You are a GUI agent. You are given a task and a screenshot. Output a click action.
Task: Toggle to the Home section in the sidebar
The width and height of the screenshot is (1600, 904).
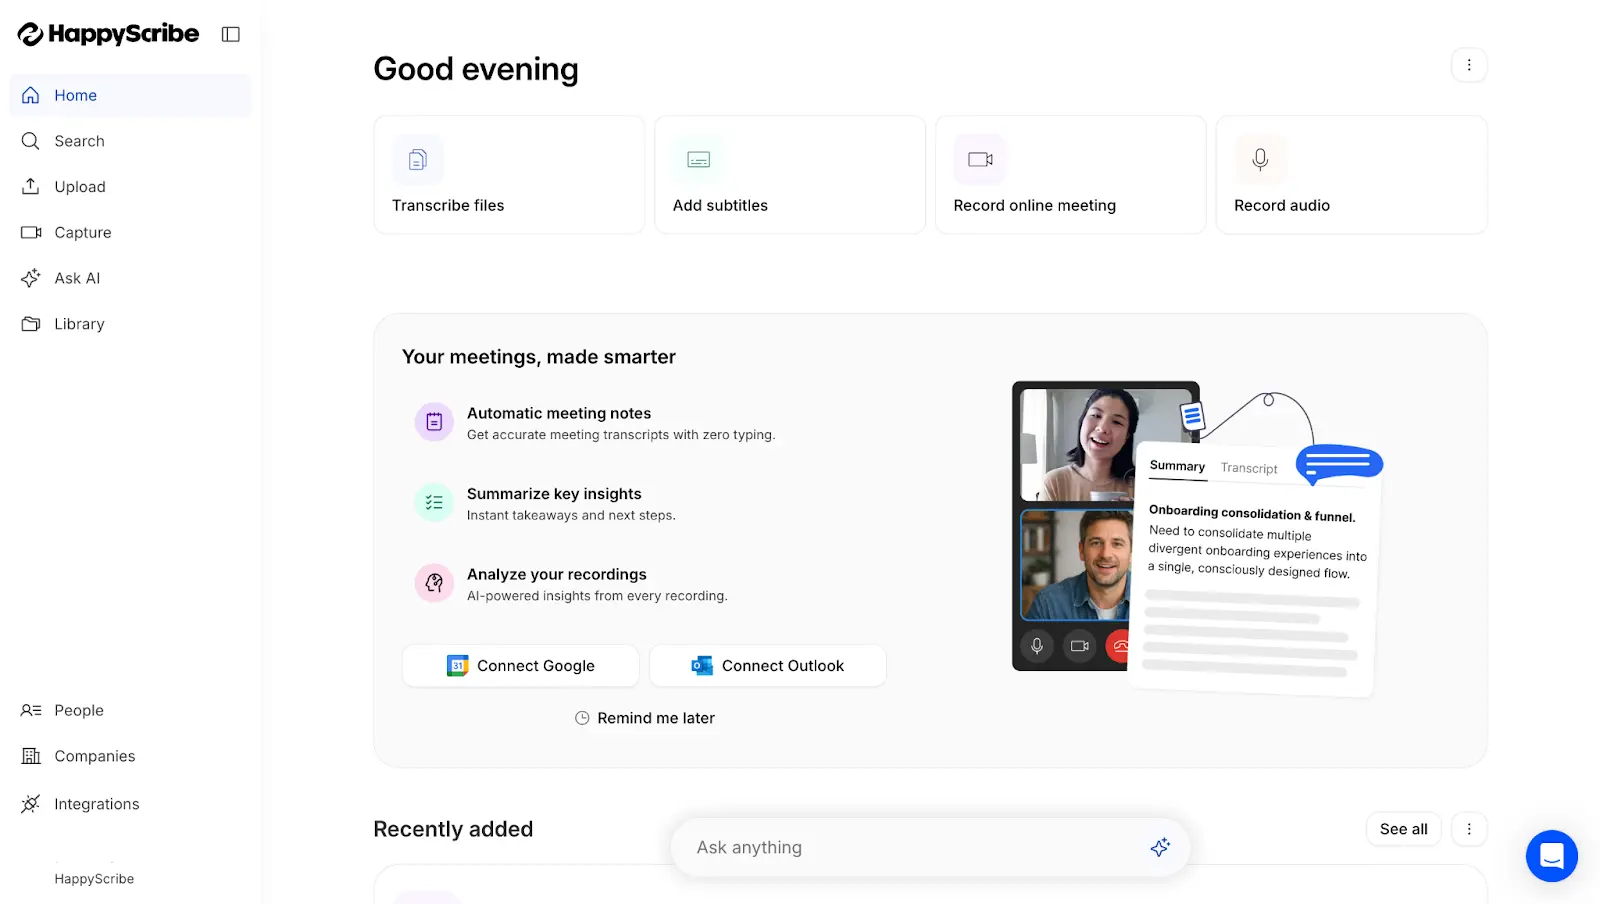point(75,95)
